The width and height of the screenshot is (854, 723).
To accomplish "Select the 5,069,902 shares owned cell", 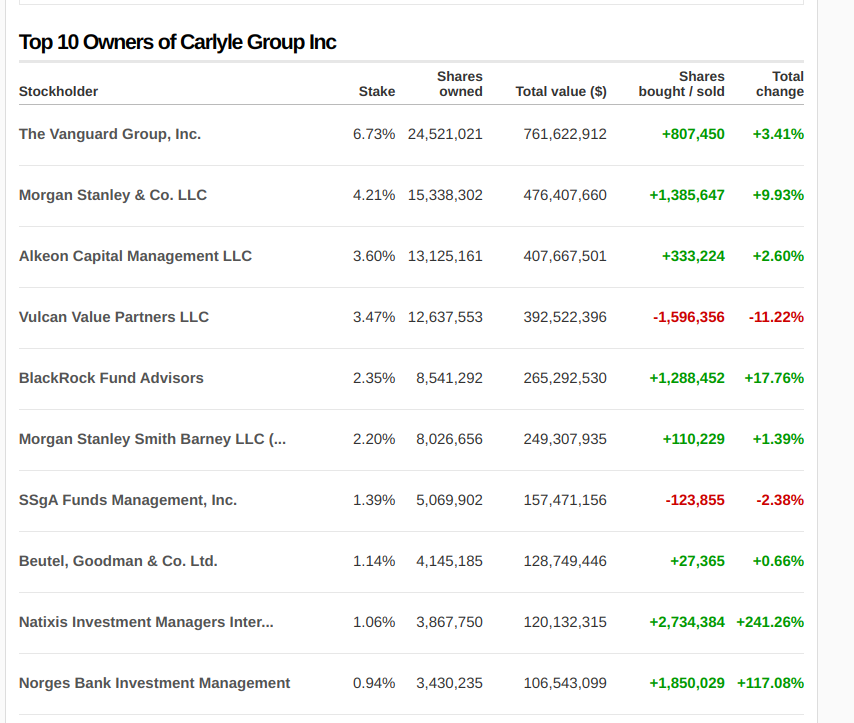I will (449, 500).
